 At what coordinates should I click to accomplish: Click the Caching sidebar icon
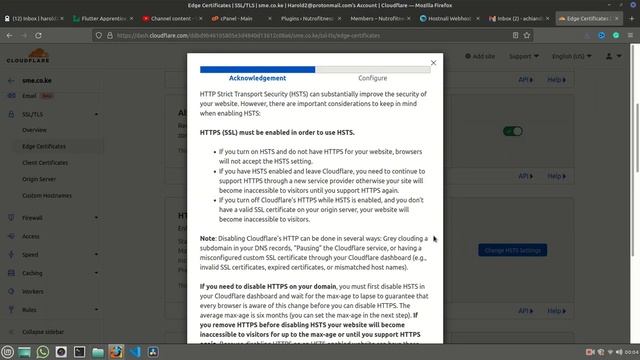click(x=11, y=273)
